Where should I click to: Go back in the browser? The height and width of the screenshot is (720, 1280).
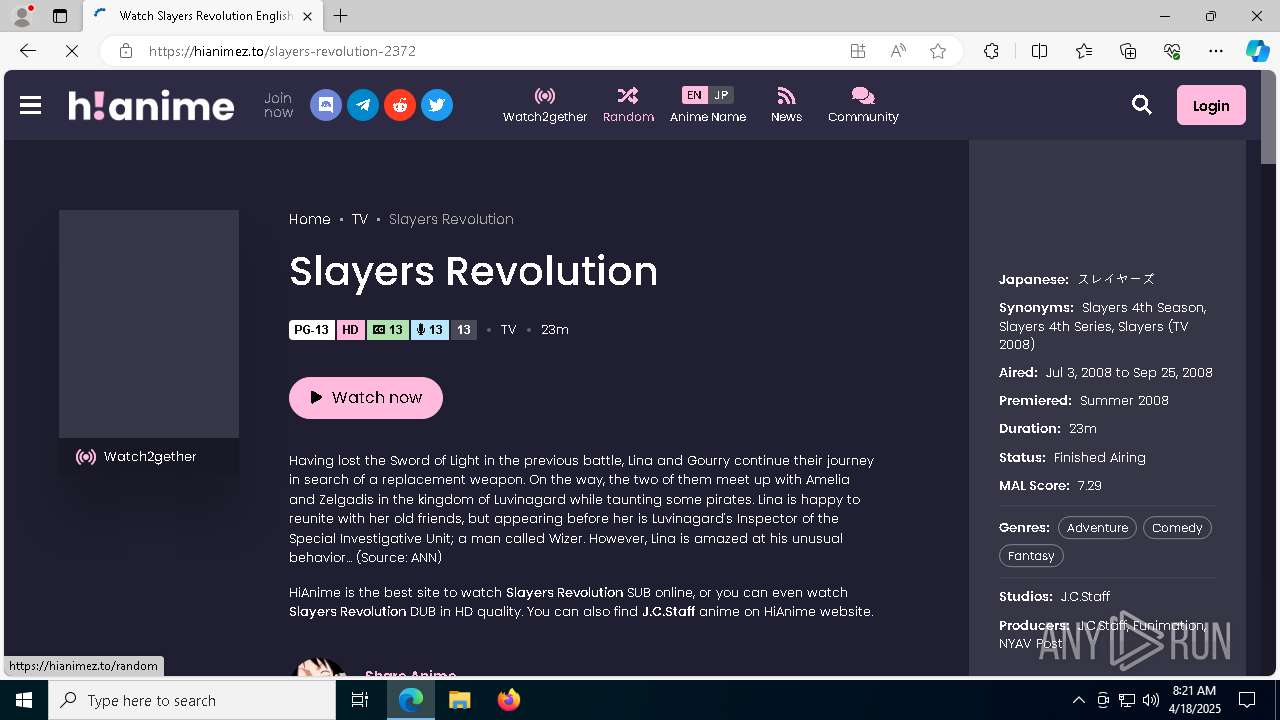[28, 51]
